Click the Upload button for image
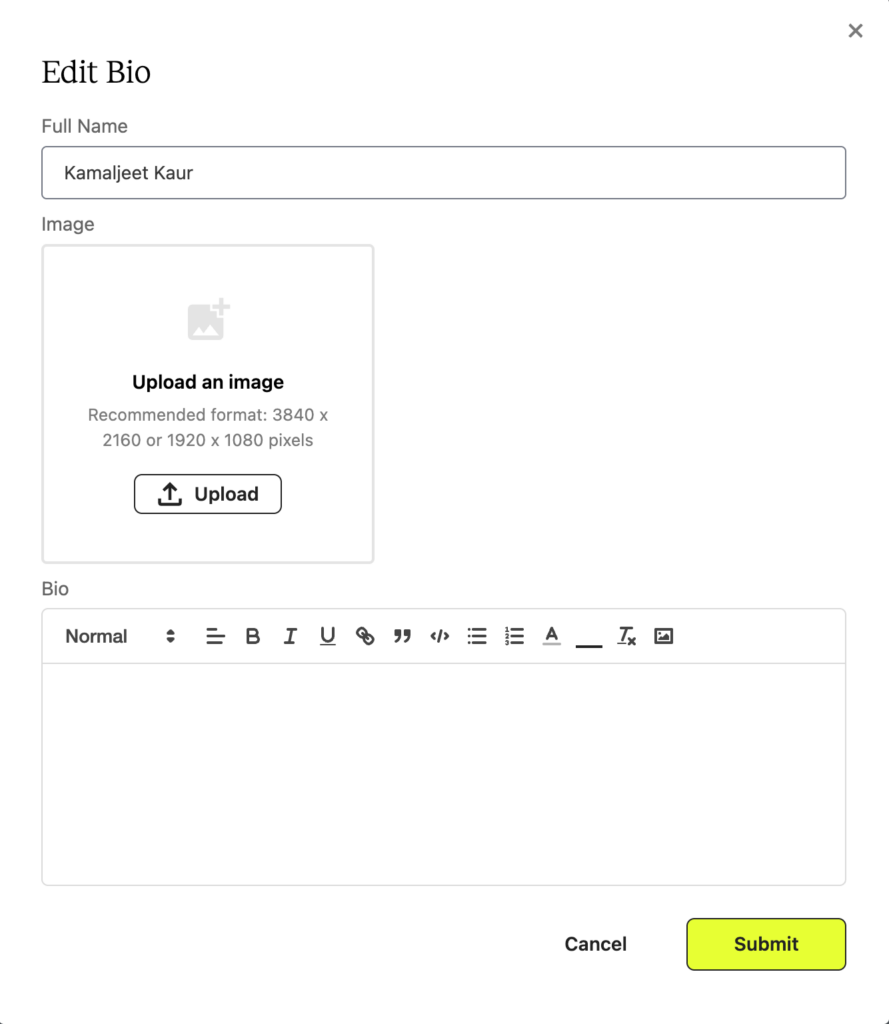 (x=208, y=494)
